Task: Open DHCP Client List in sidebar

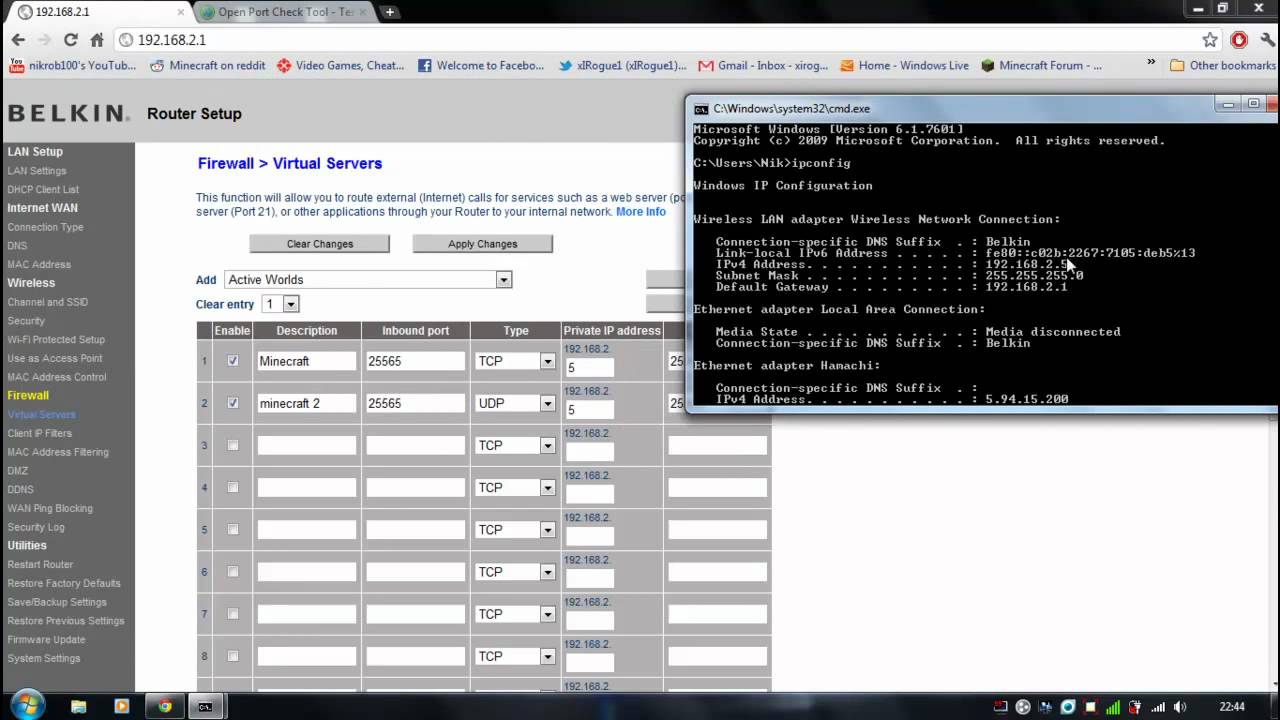Action: pyautogui.click(x=43, y=189)
